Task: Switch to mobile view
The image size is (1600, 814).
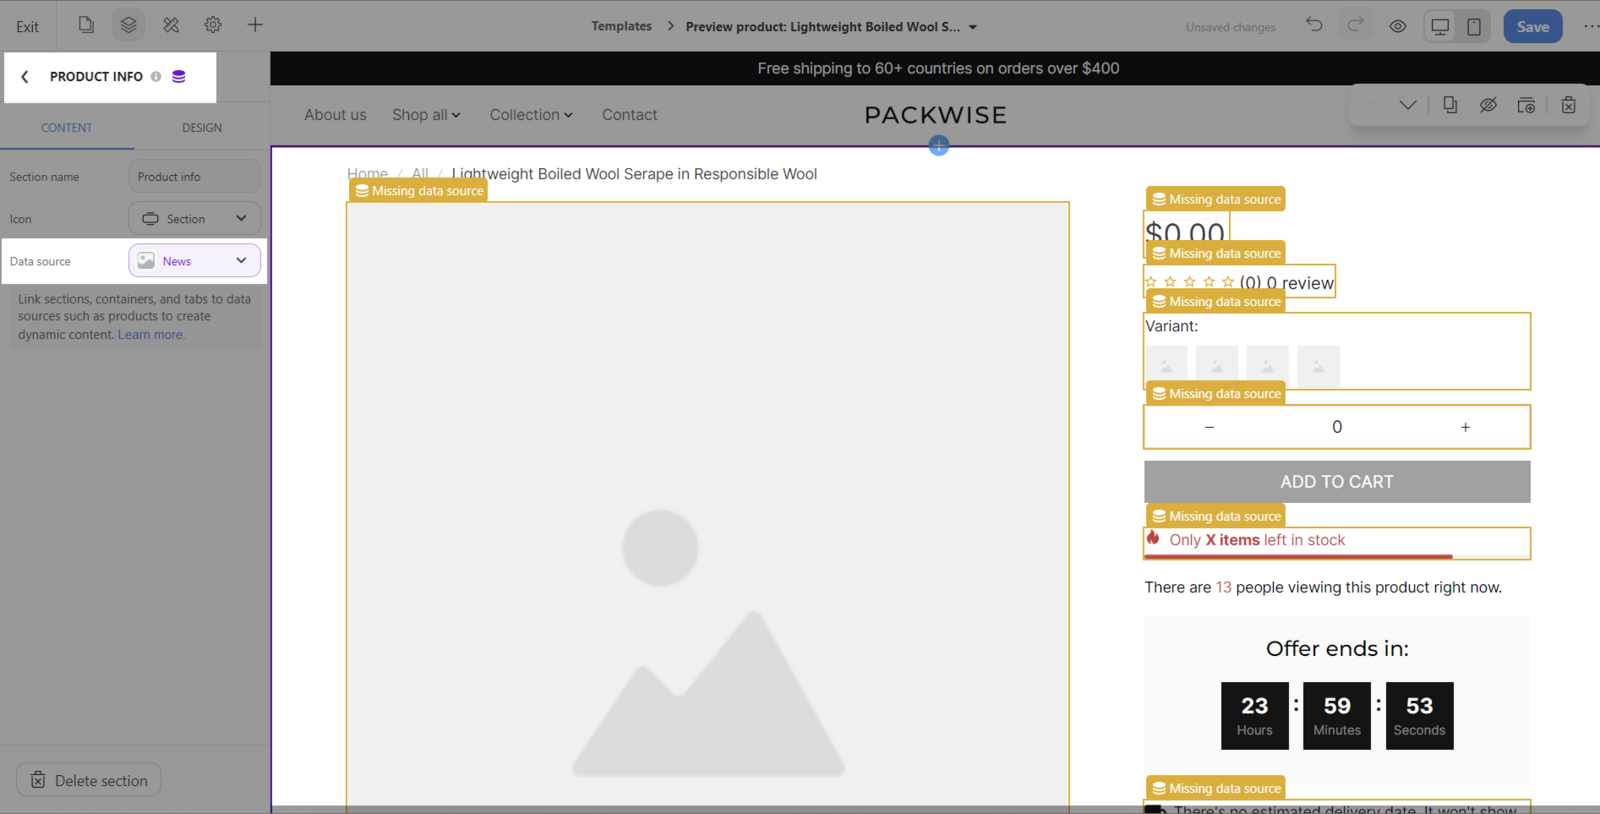Action: point(1474,26)
